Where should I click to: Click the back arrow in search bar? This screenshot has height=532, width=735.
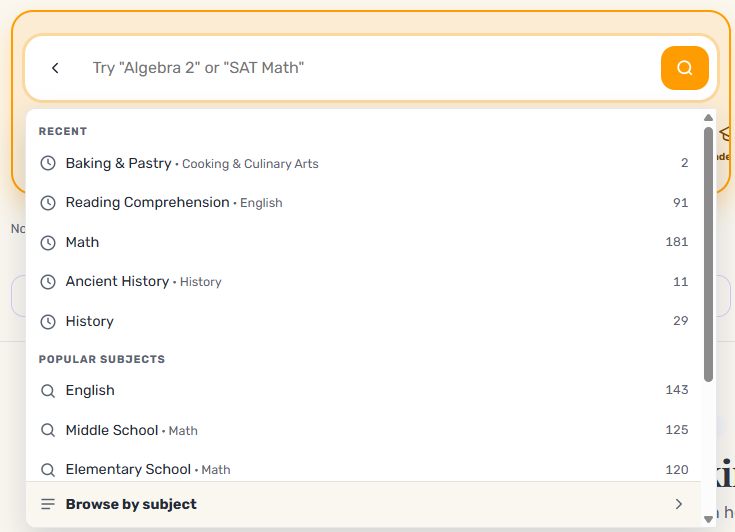55,68
